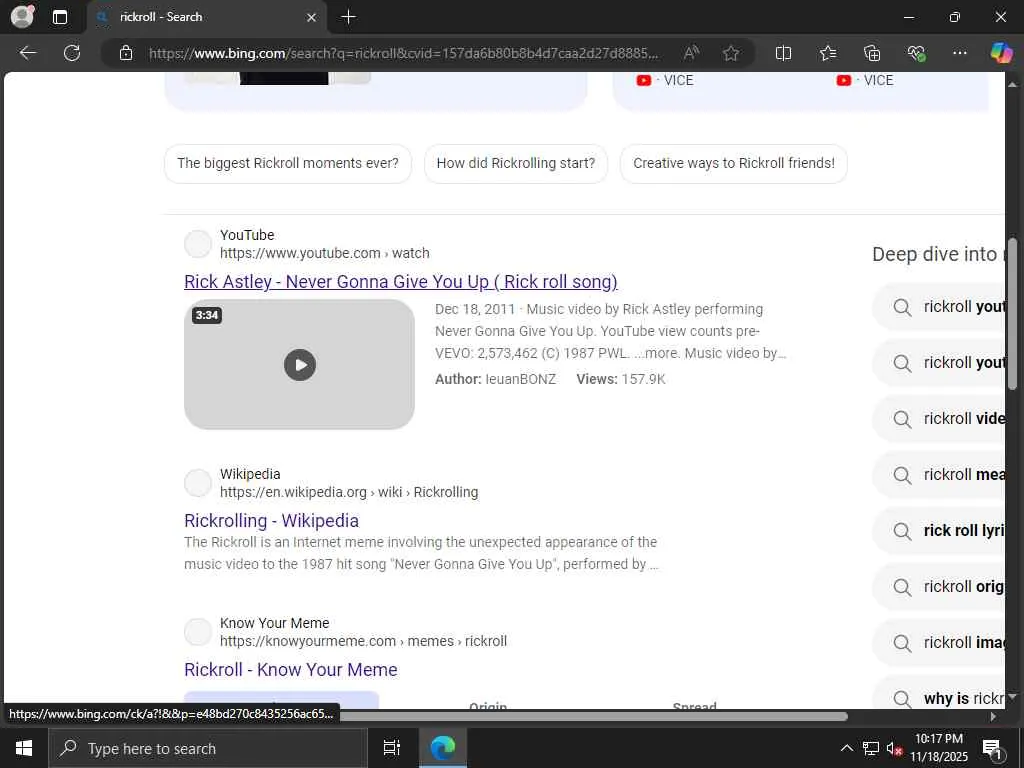Select 'rick roll lyri' related search

coord(939,531)
